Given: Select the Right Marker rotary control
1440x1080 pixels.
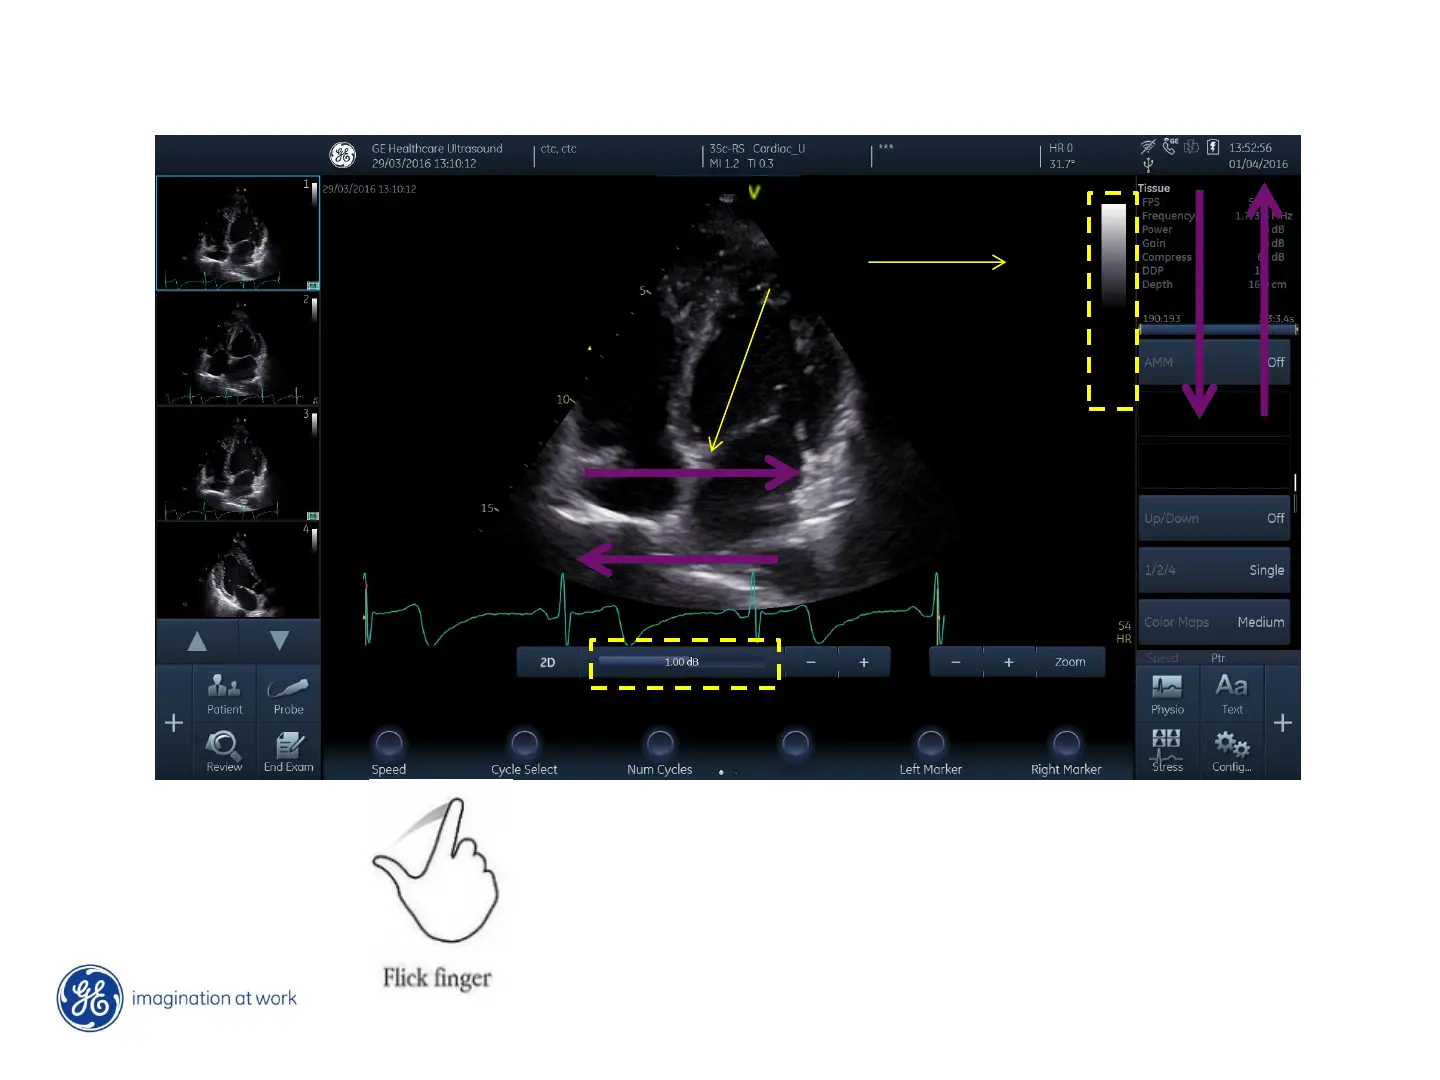Looking at the screenshot, I should 1067,743.
